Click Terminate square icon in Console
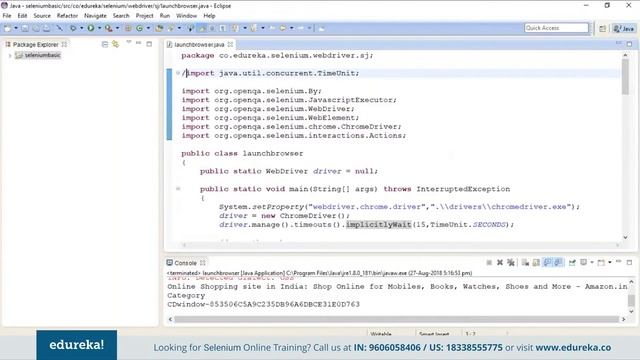640x360 pixels. click(x=489, y=262)
